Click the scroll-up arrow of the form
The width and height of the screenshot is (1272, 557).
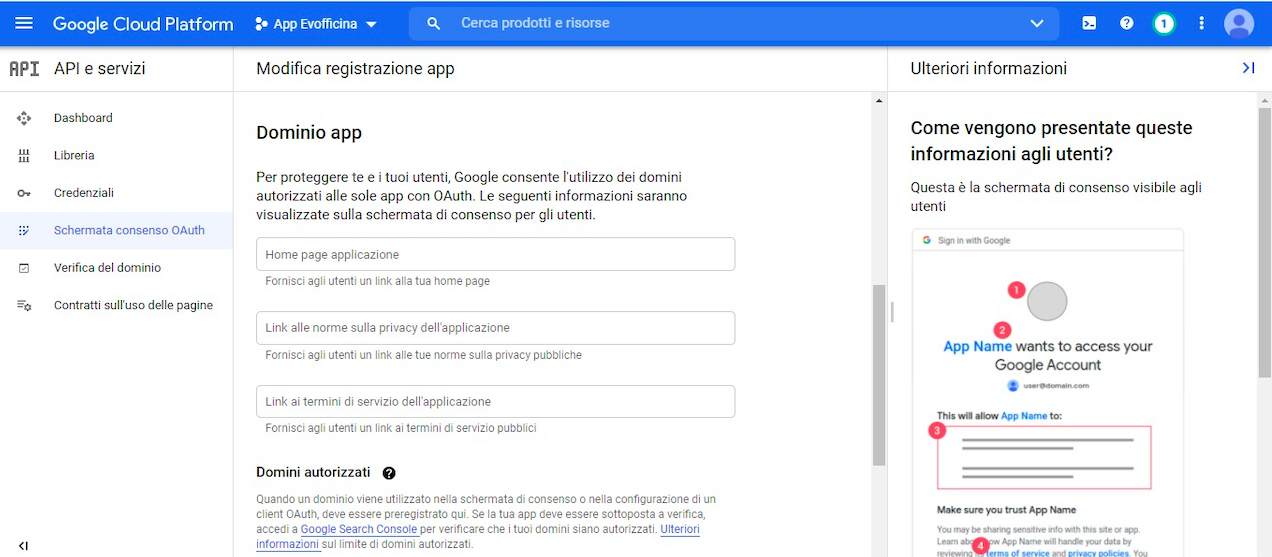(x=879, y=101)
